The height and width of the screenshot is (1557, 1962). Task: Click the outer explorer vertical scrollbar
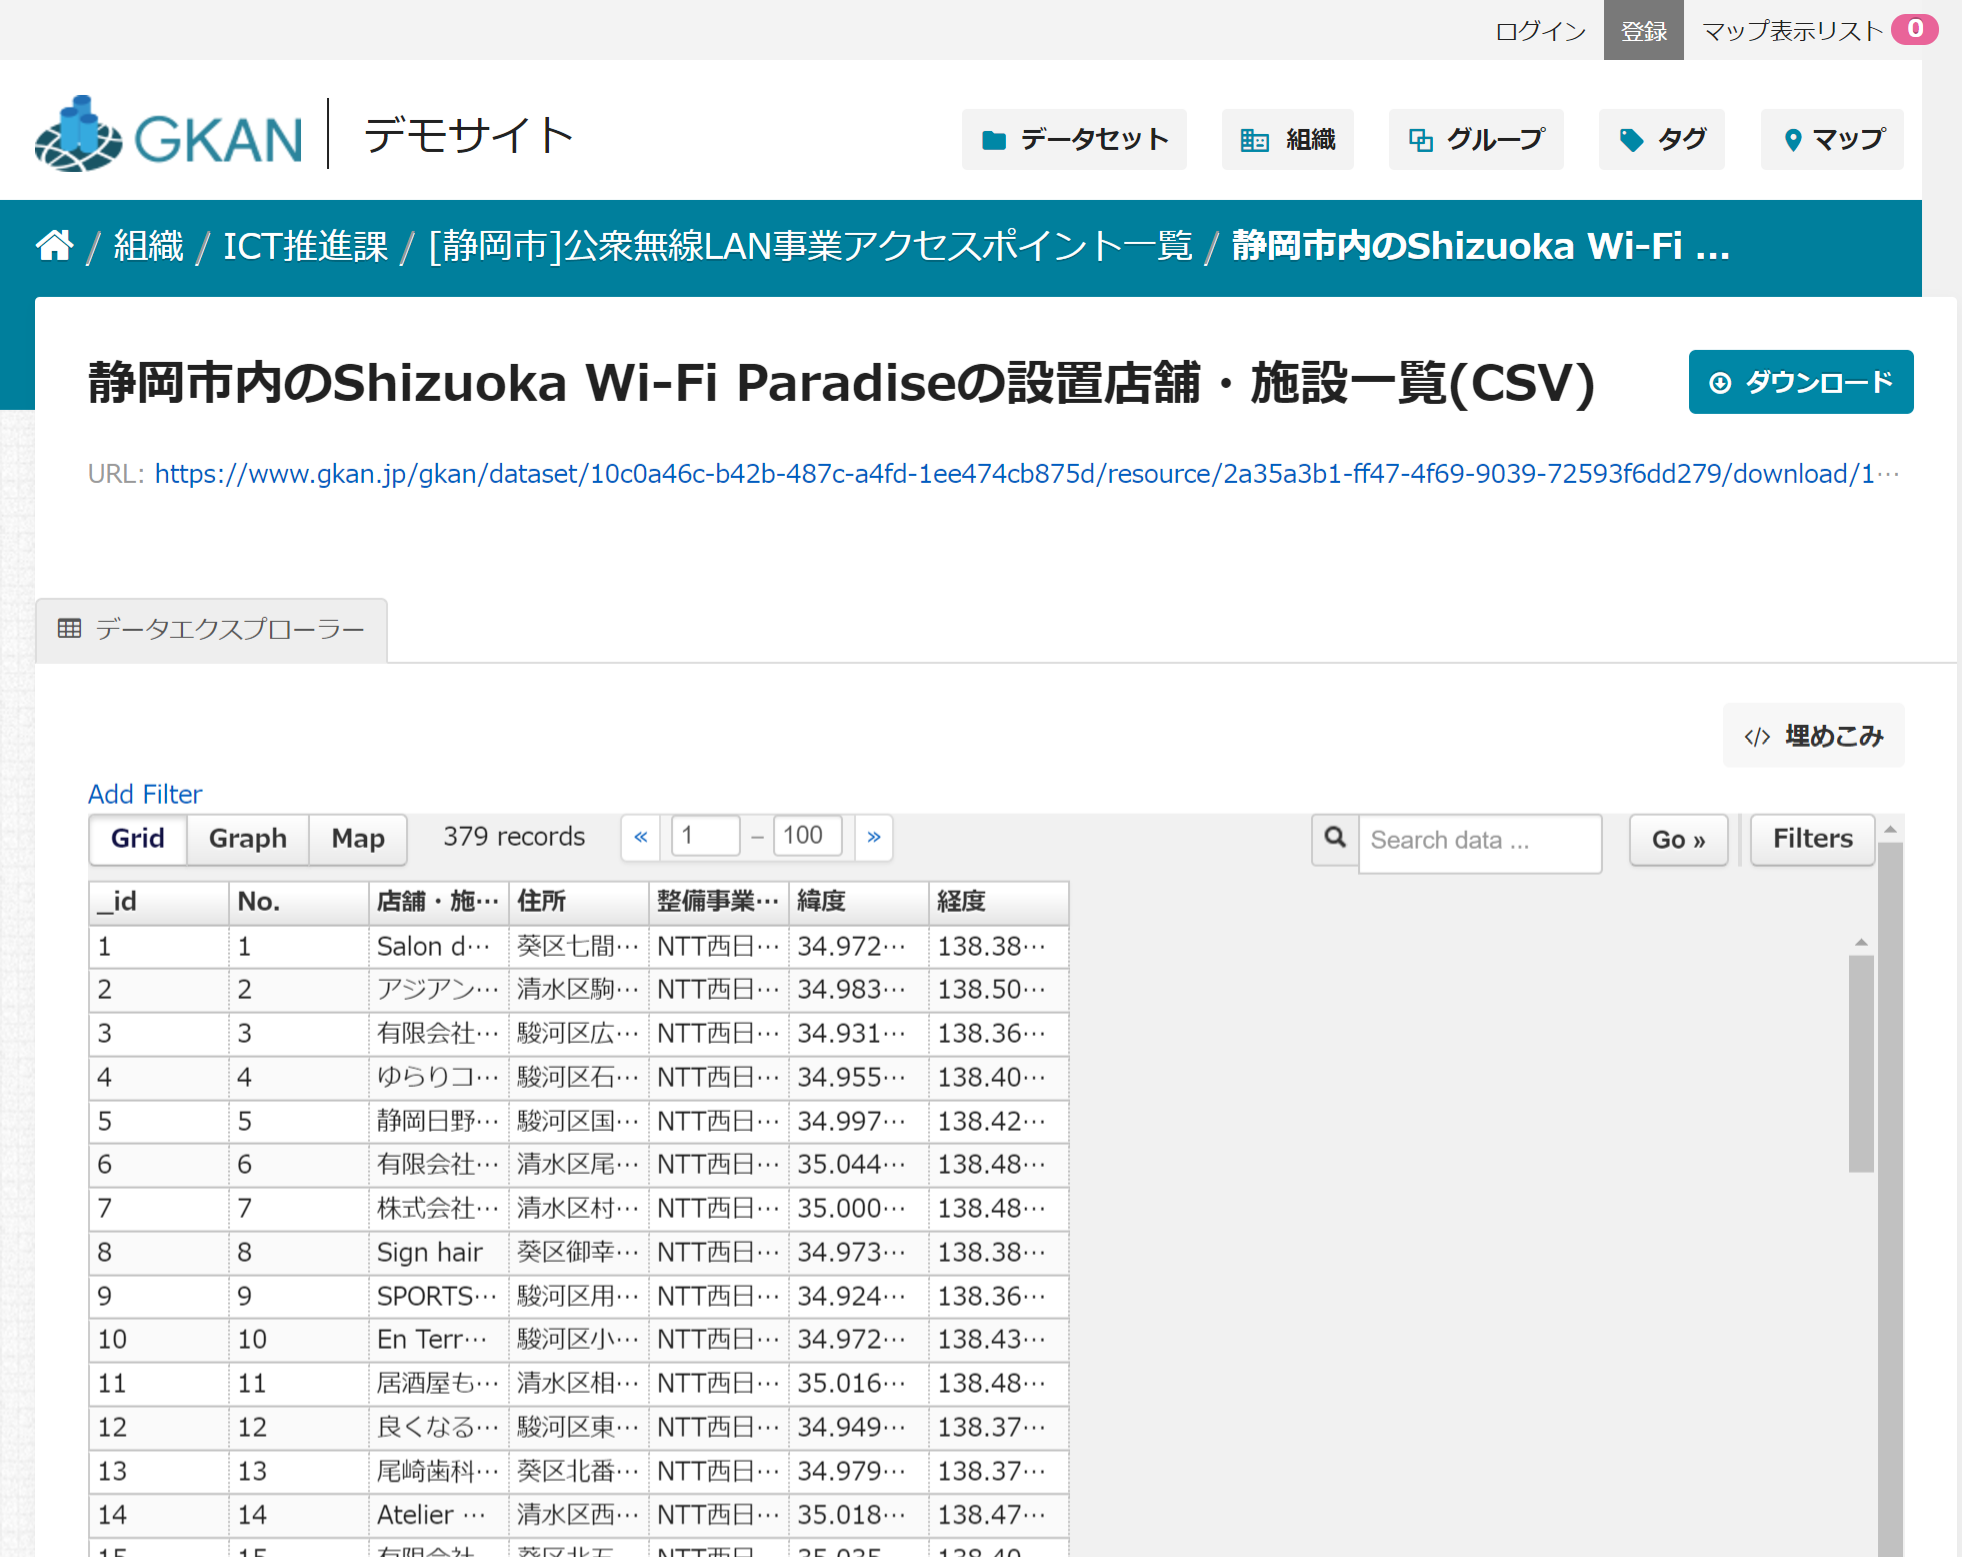click(x=1890, y=1199)
